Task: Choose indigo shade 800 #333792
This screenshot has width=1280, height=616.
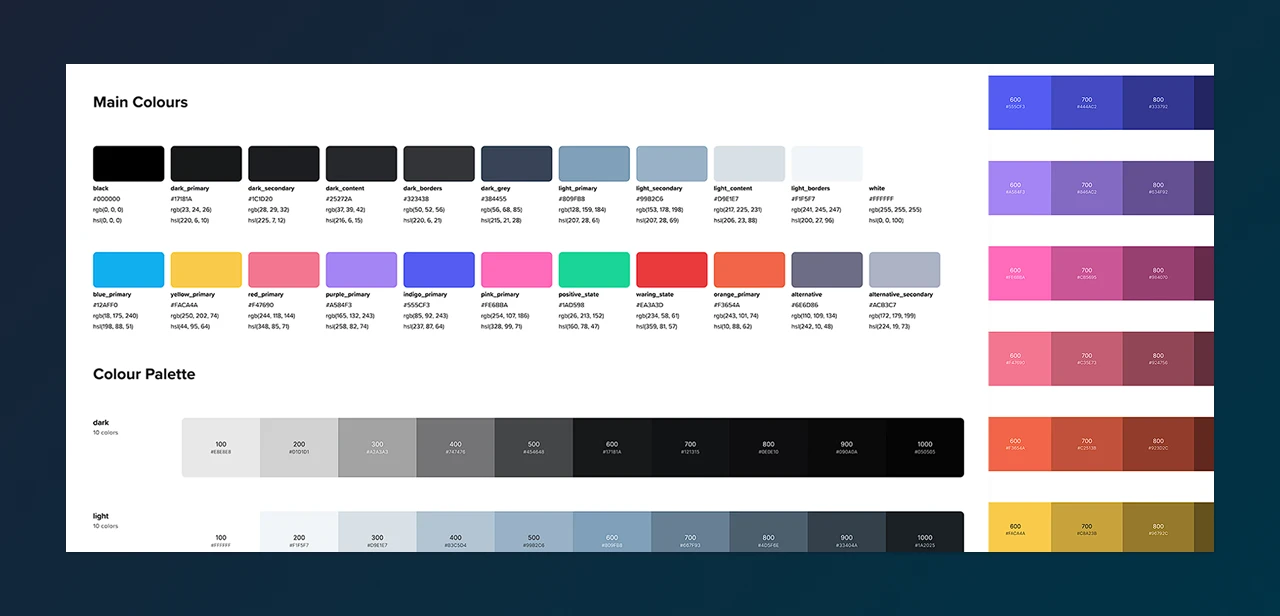Action: pyautogui.click(x=1158, y=102)
